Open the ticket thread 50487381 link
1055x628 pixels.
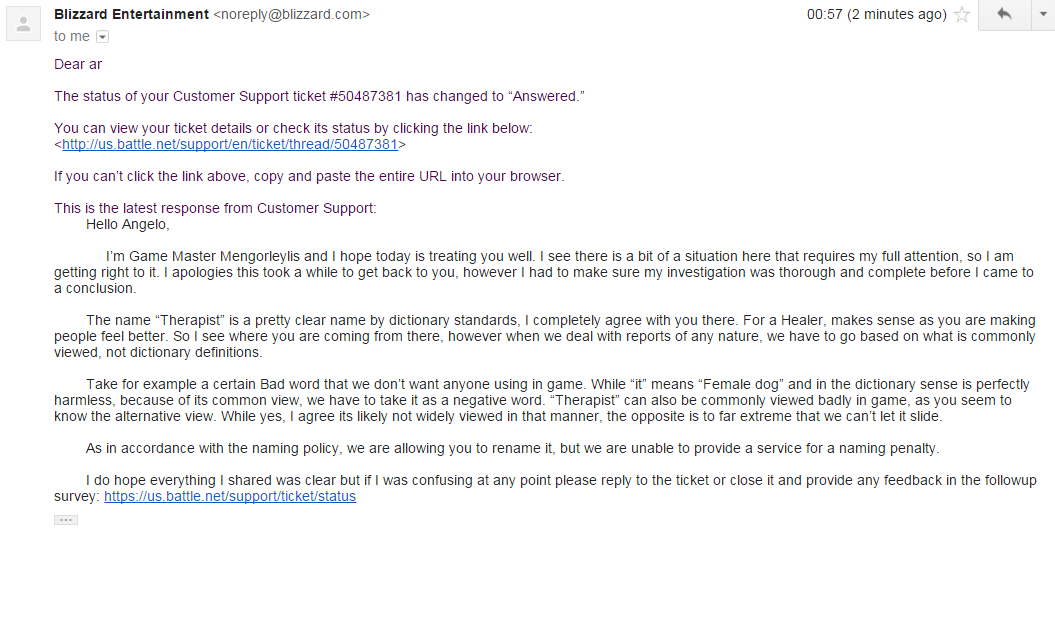point(230,144)
